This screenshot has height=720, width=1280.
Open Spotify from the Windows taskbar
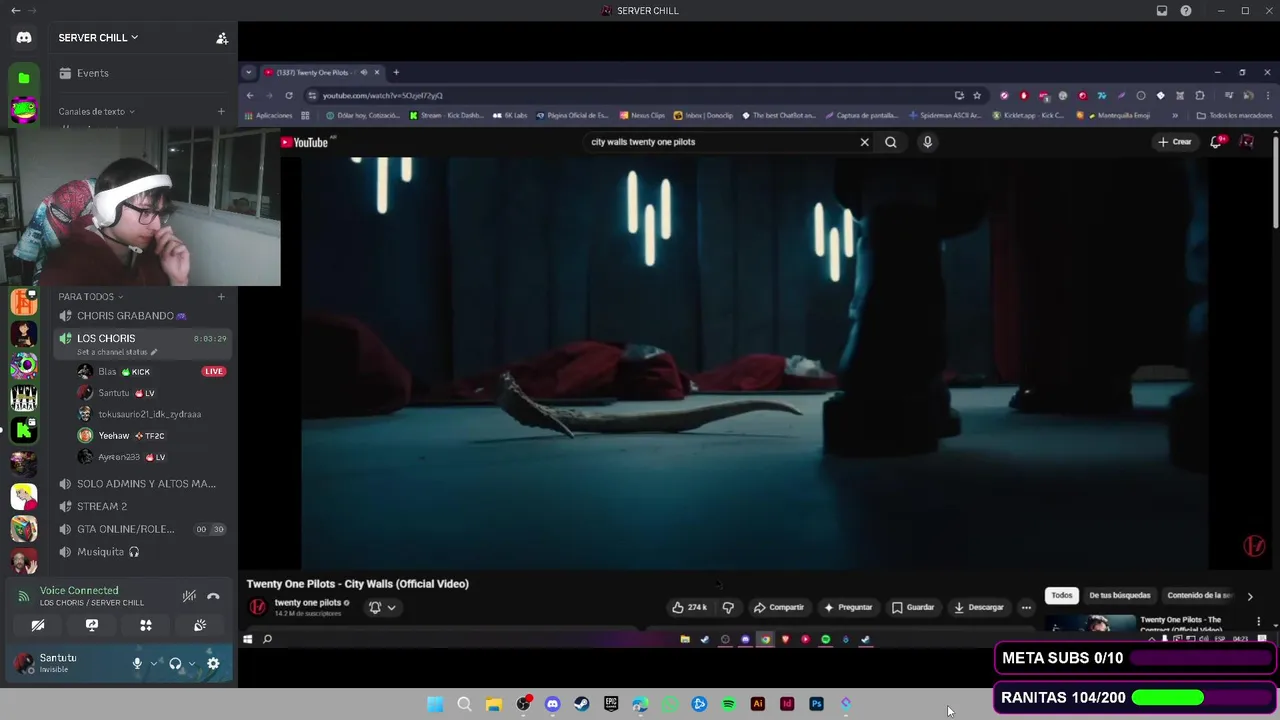[x=728, y=704]
